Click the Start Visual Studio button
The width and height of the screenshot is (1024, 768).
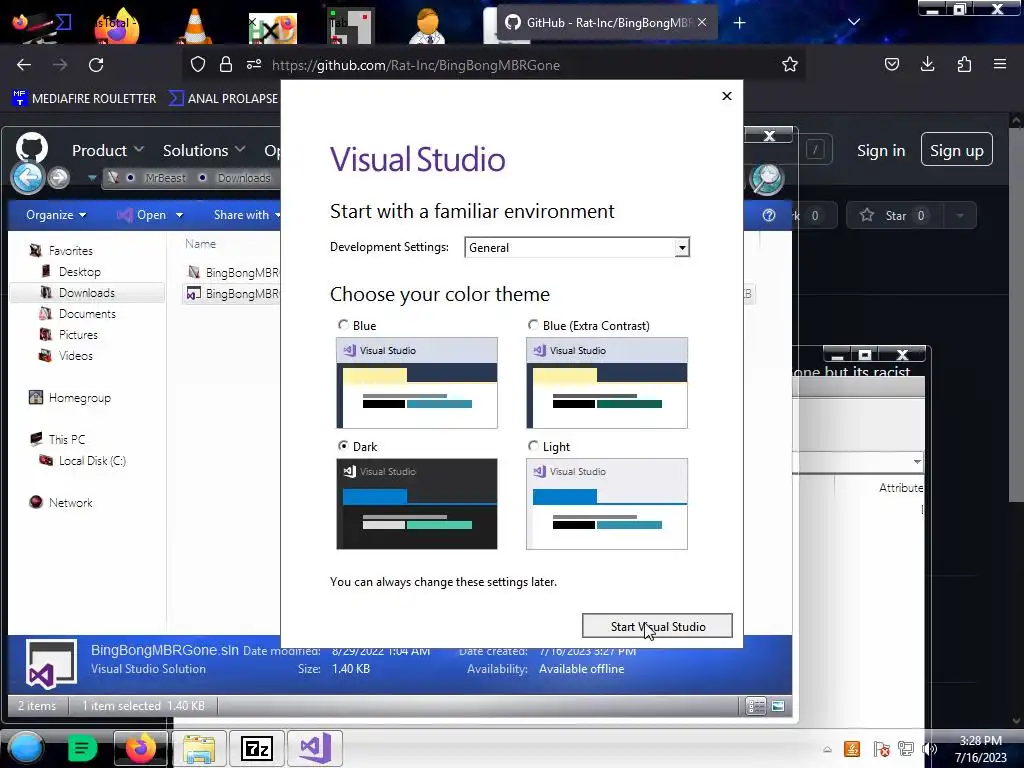point(657,626)
